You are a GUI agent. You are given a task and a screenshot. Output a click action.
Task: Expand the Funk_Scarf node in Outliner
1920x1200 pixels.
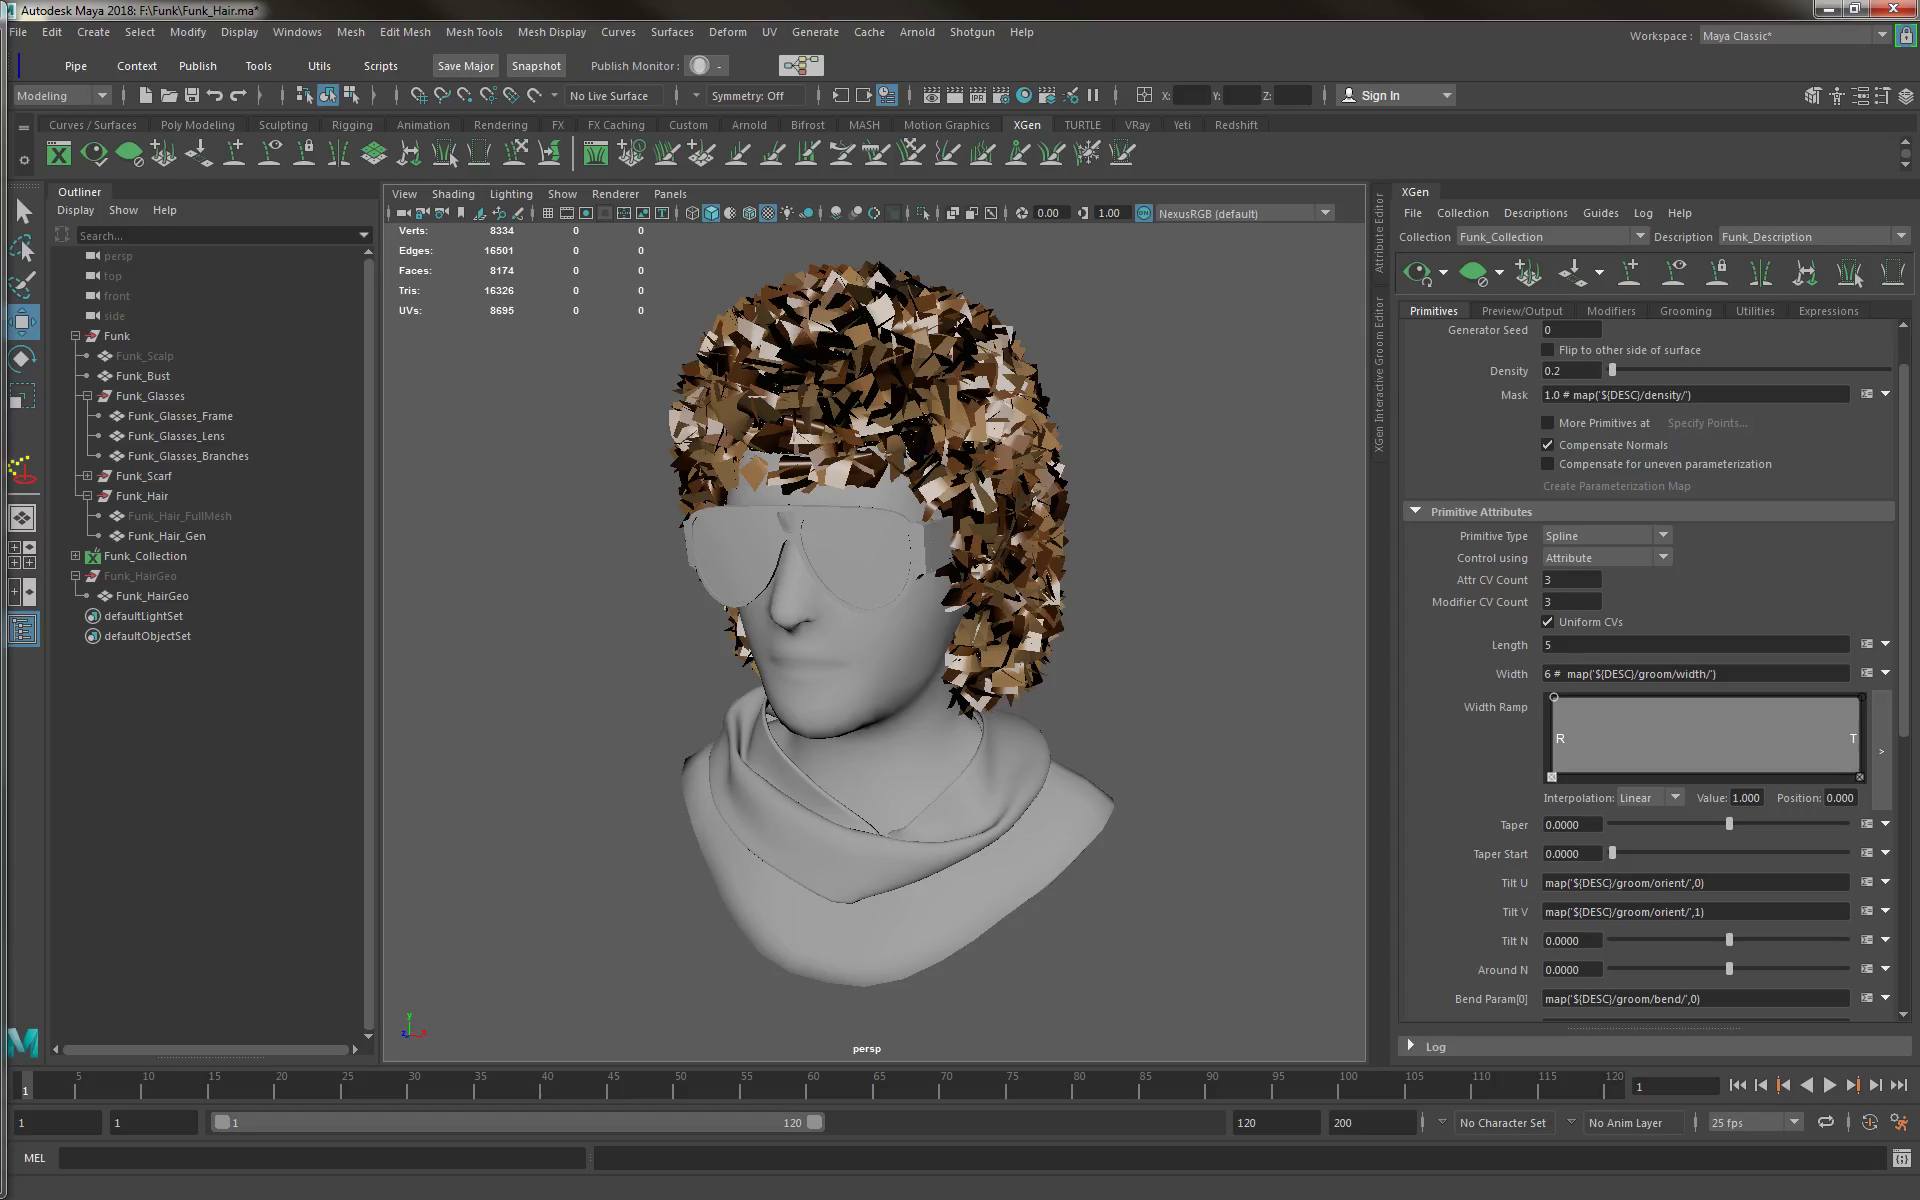[88, 476]
